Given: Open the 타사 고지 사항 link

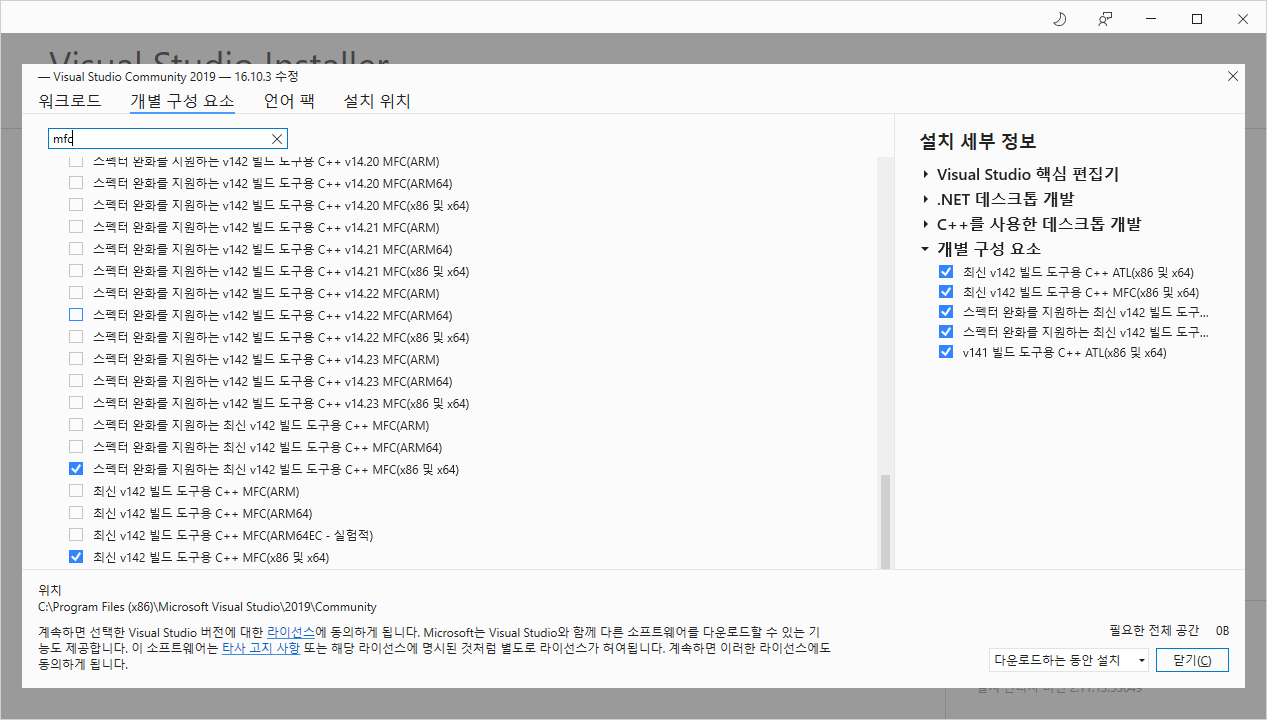Looking at the screenshot, I should pos(260,648).
